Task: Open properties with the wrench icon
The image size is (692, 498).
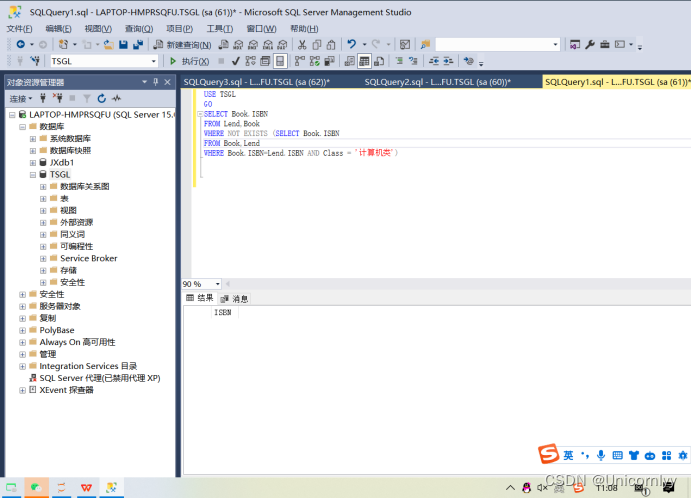Action: (590, 44)
